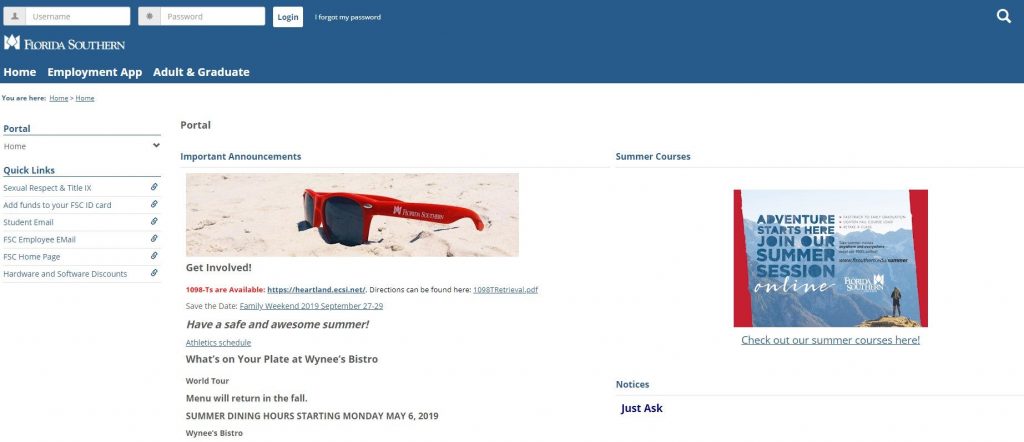Viewport: 1024px width, 442px height.
Task: Click link icon beside FSC Employee EMail
Action: [154, 239]
